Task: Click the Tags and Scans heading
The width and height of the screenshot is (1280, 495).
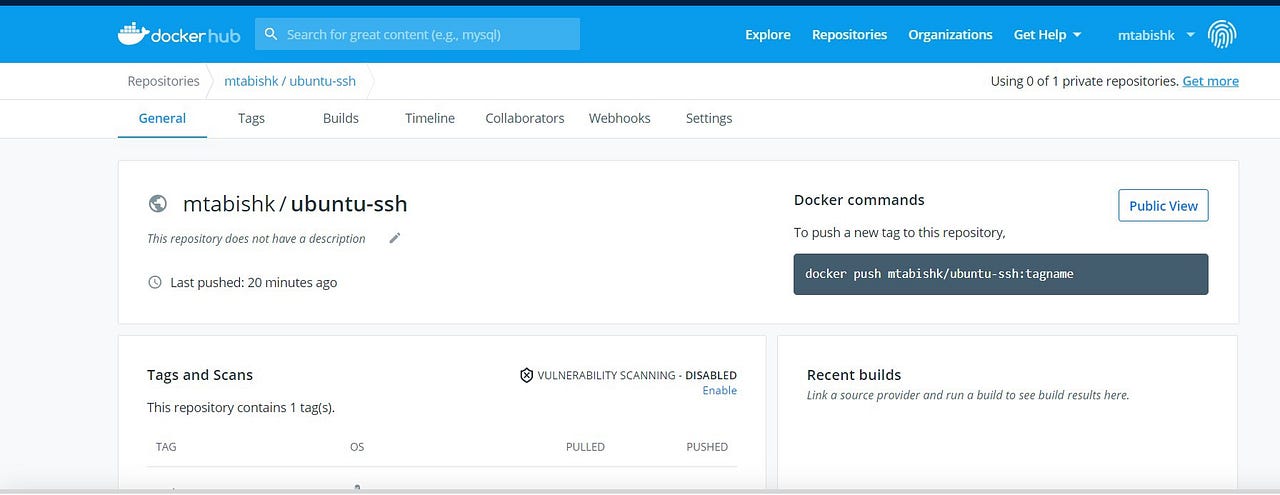Action: point(200,375)
